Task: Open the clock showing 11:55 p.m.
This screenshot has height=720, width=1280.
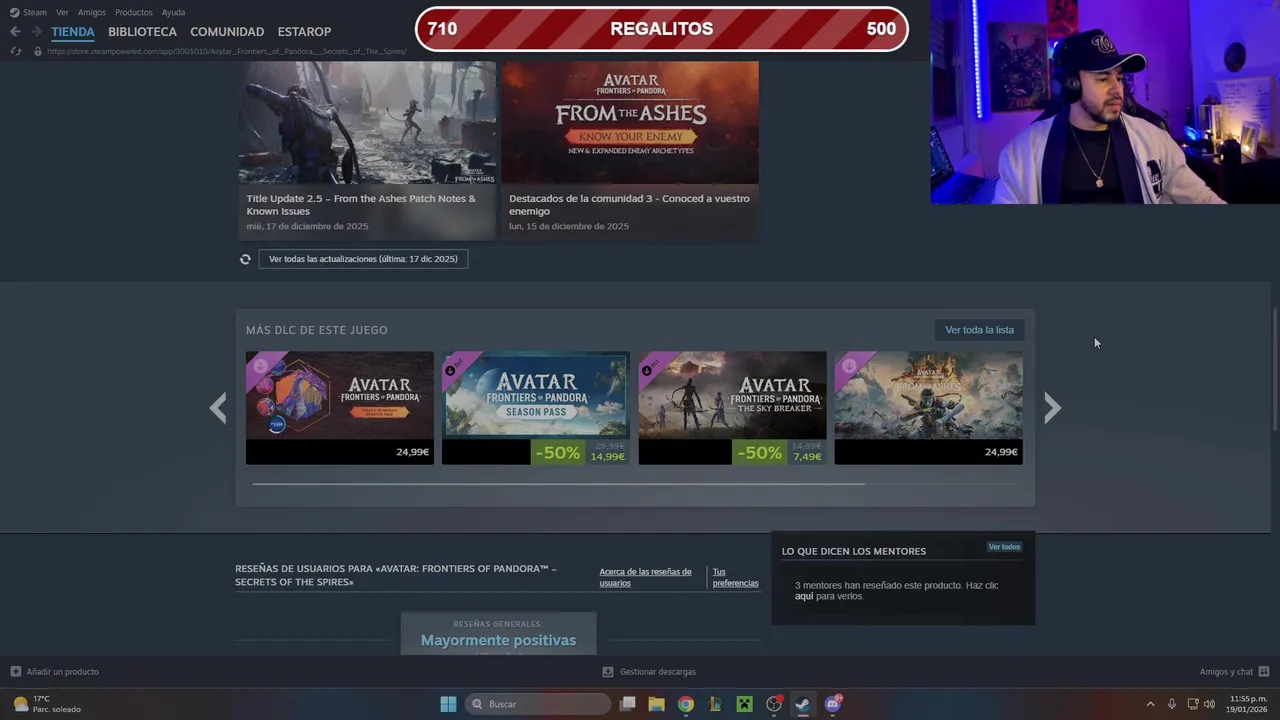Action: pos(1248,704)
